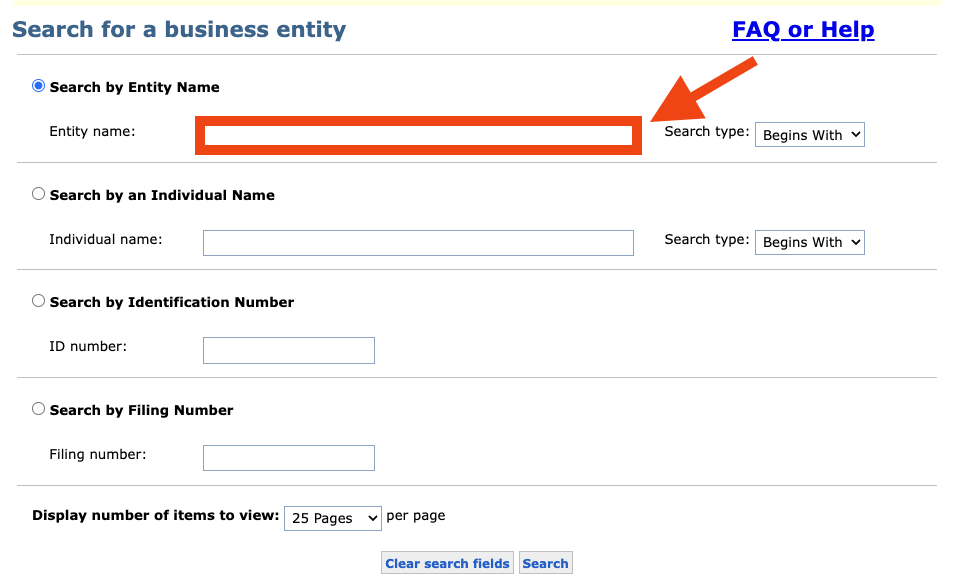This screenshot has width=956, height=587.
Task: Click the Search submit button
Action: [x=546, y=563]
